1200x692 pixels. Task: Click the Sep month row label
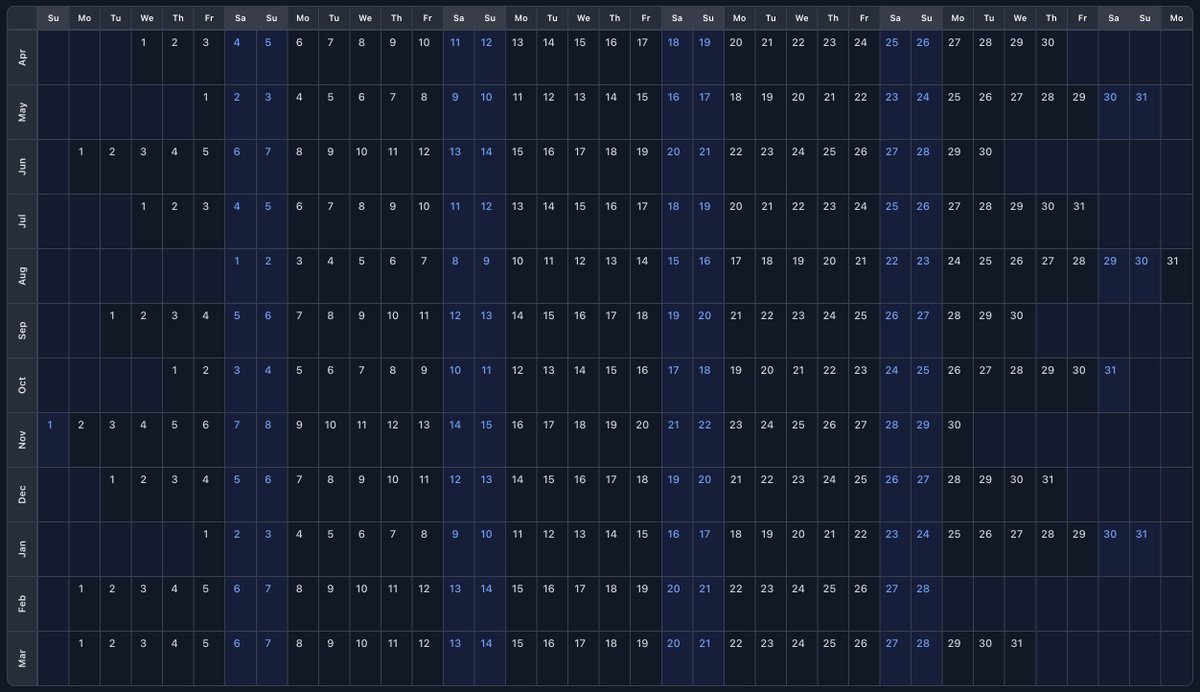pos(22,330)
